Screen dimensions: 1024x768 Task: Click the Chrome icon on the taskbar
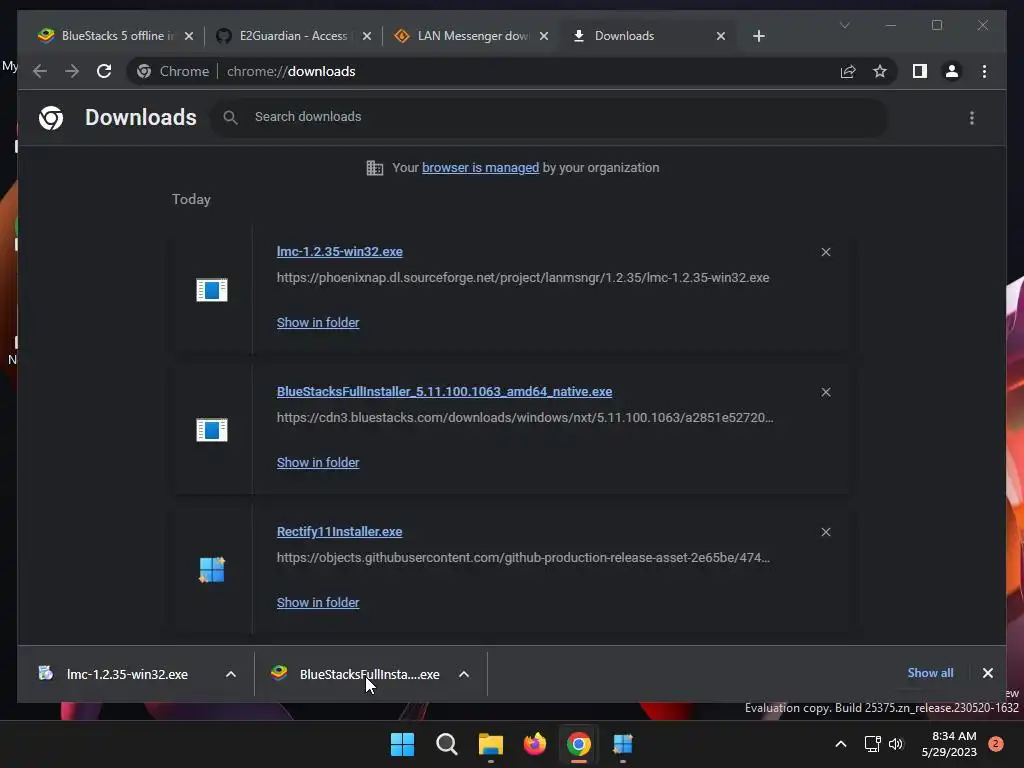(579, 744)
